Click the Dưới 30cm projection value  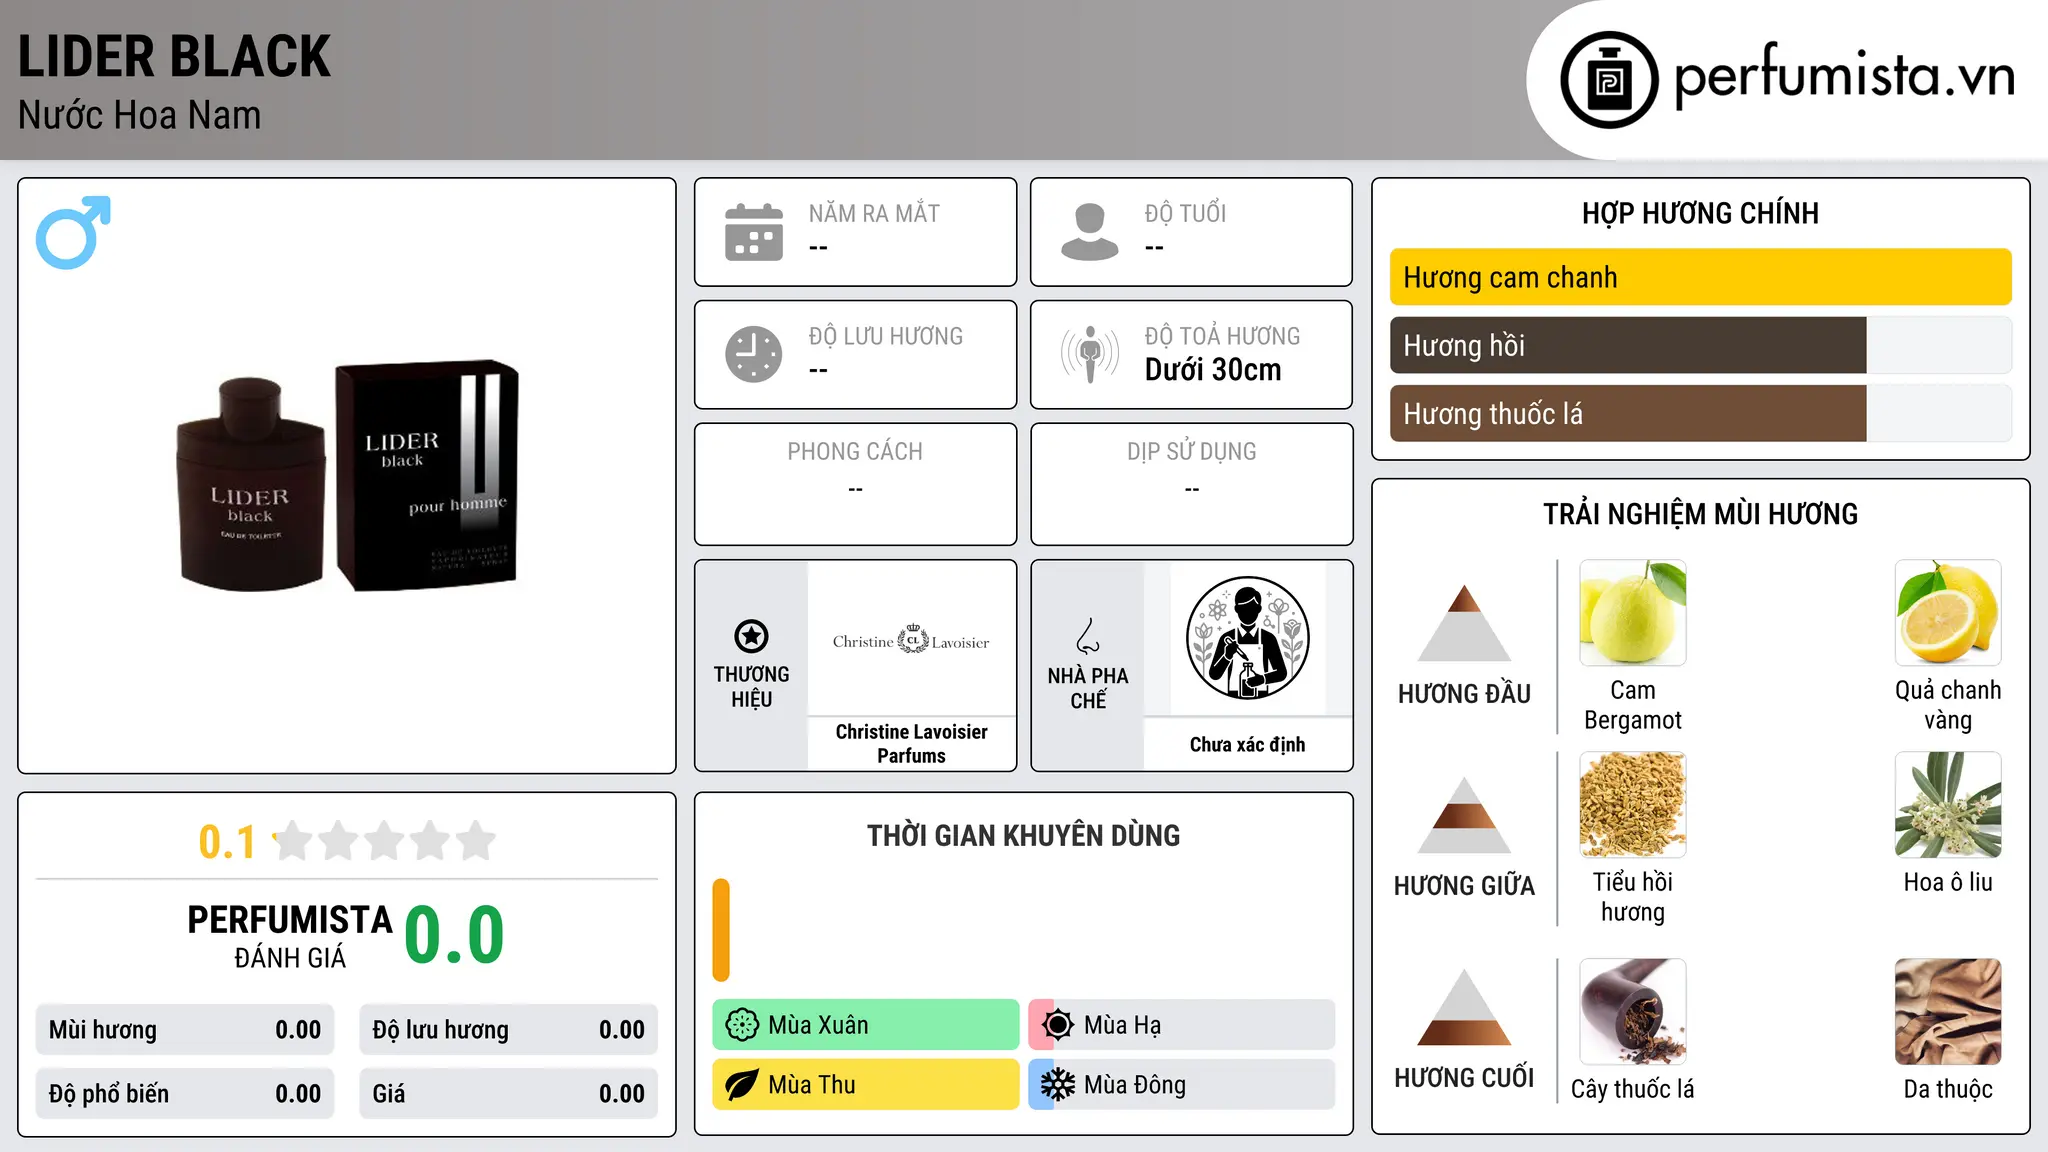pyautogui.click(x=1213, y=370)
